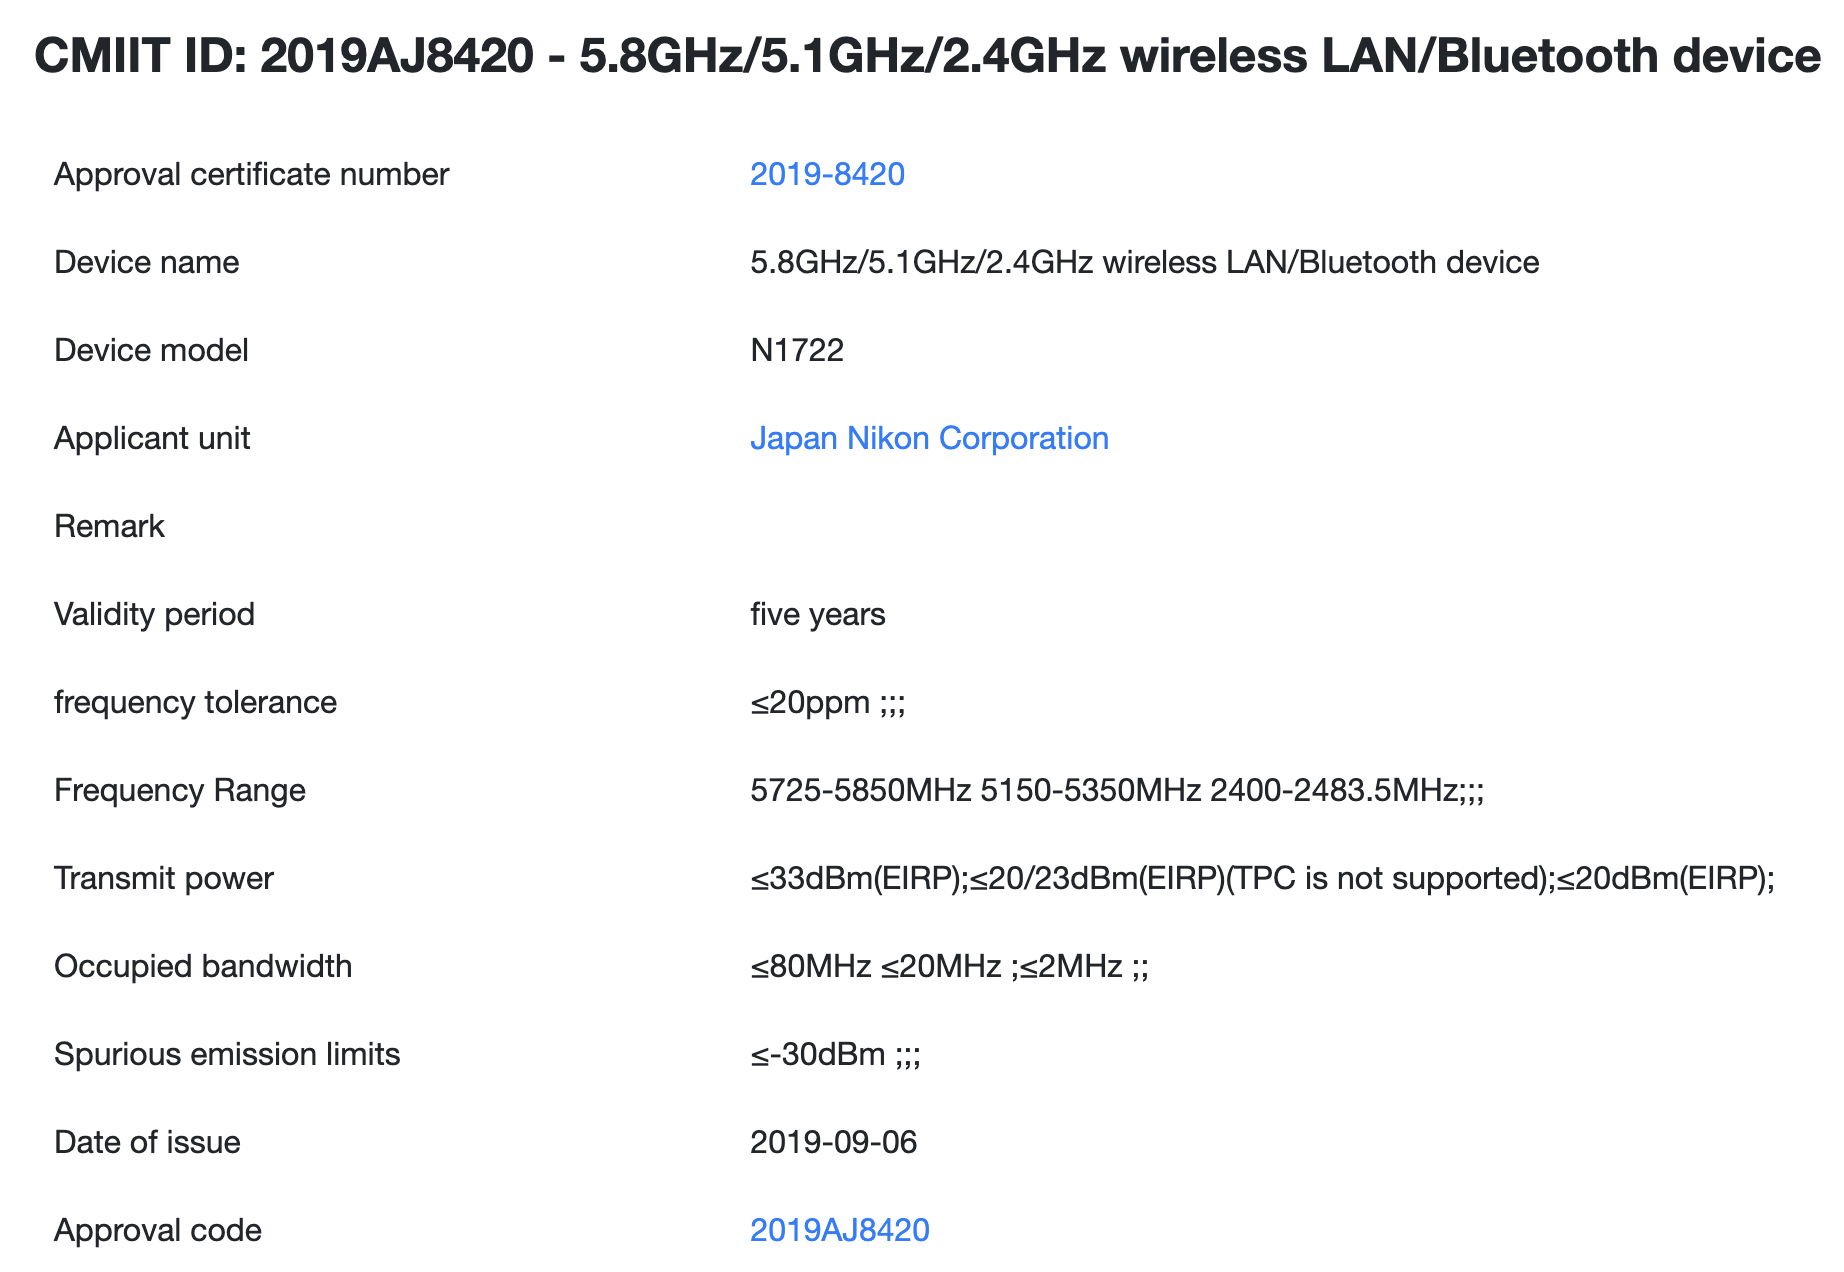Image resolution: width=1844 pixels, height=1272 pixels.
Task: Click the Approval code label
Action: tap(158, 1230)
